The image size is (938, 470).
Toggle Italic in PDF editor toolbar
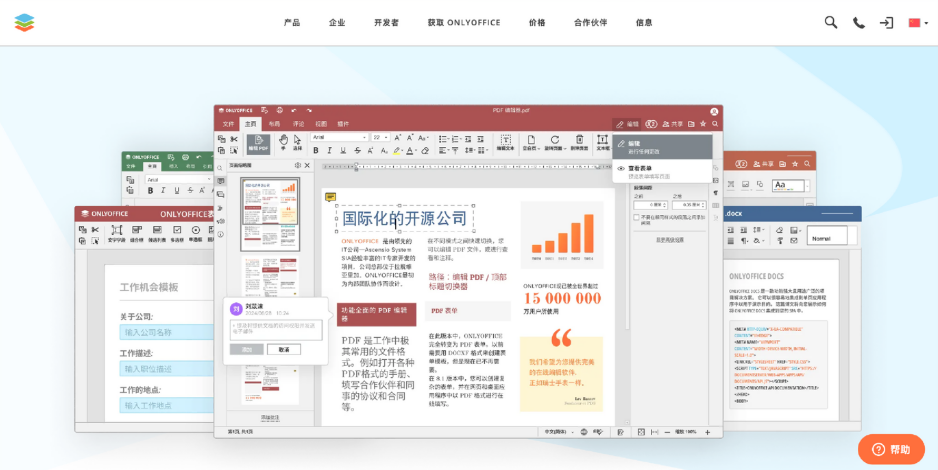330,151
